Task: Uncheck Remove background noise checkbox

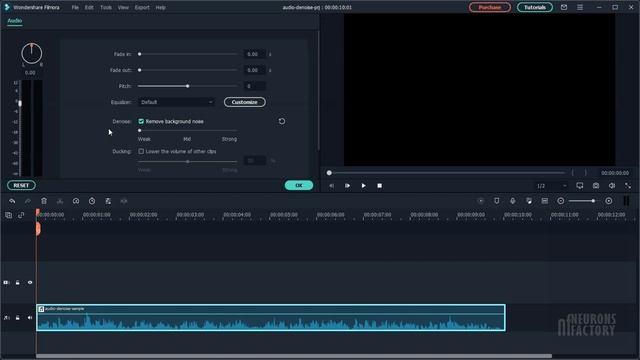Action: 141,121
